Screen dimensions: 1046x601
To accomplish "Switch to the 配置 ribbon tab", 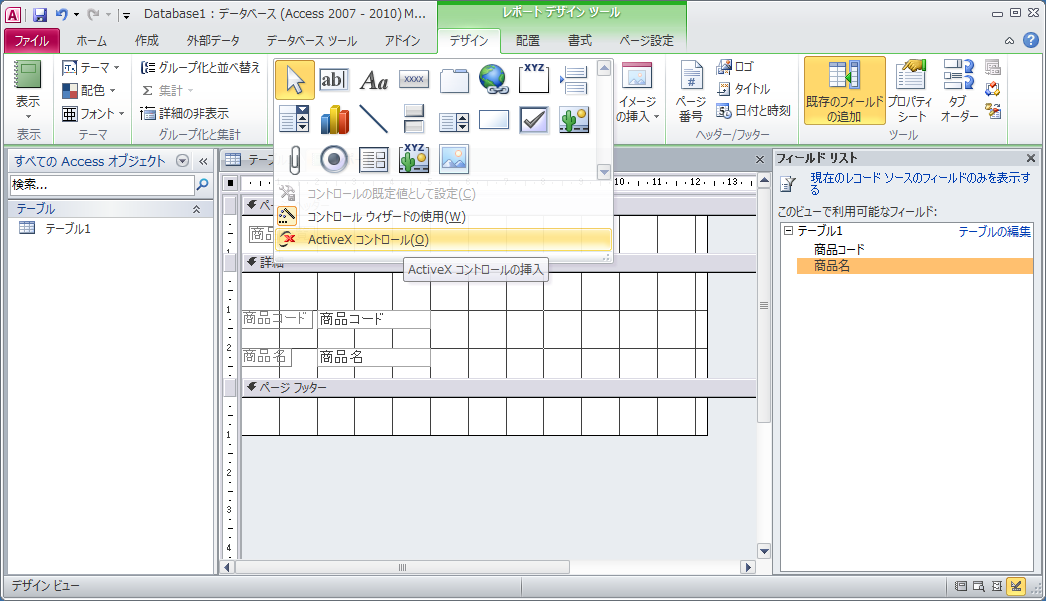I will (528, 41).
